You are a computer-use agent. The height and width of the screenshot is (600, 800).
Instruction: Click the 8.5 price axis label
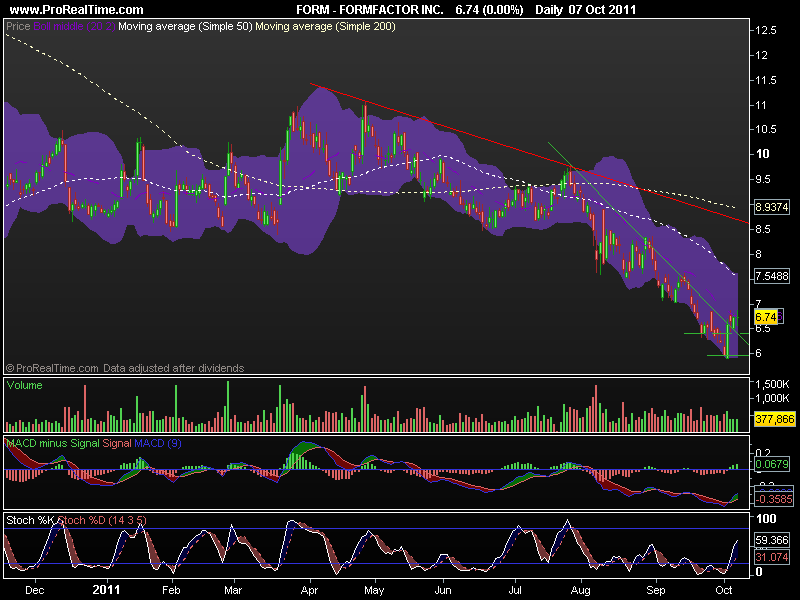(765, 229)
